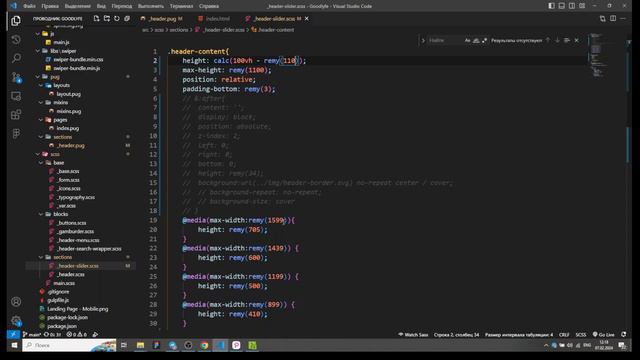
Task: Click the main branch in status bar
Action: tap(32, 335)
